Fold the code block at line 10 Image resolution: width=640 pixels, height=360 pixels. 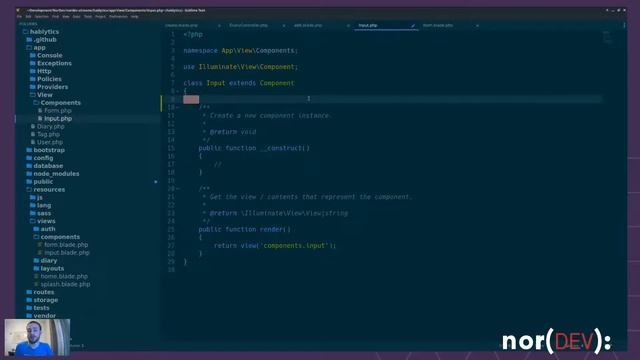(x=178, y=107)
